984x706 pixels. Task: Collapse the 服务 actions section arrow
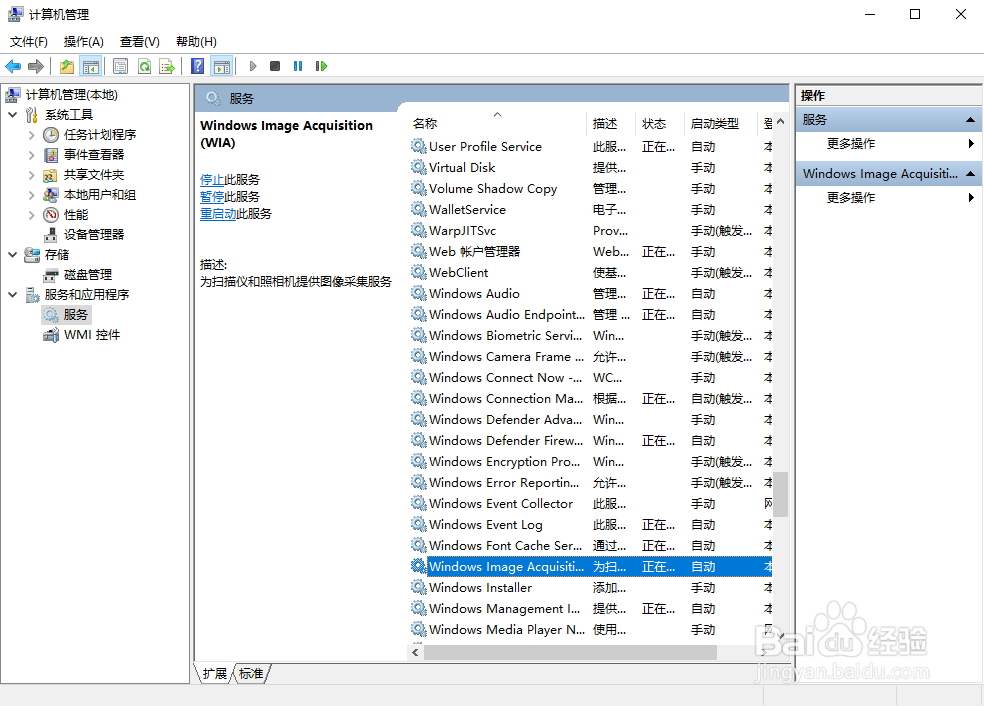(970, 120)
